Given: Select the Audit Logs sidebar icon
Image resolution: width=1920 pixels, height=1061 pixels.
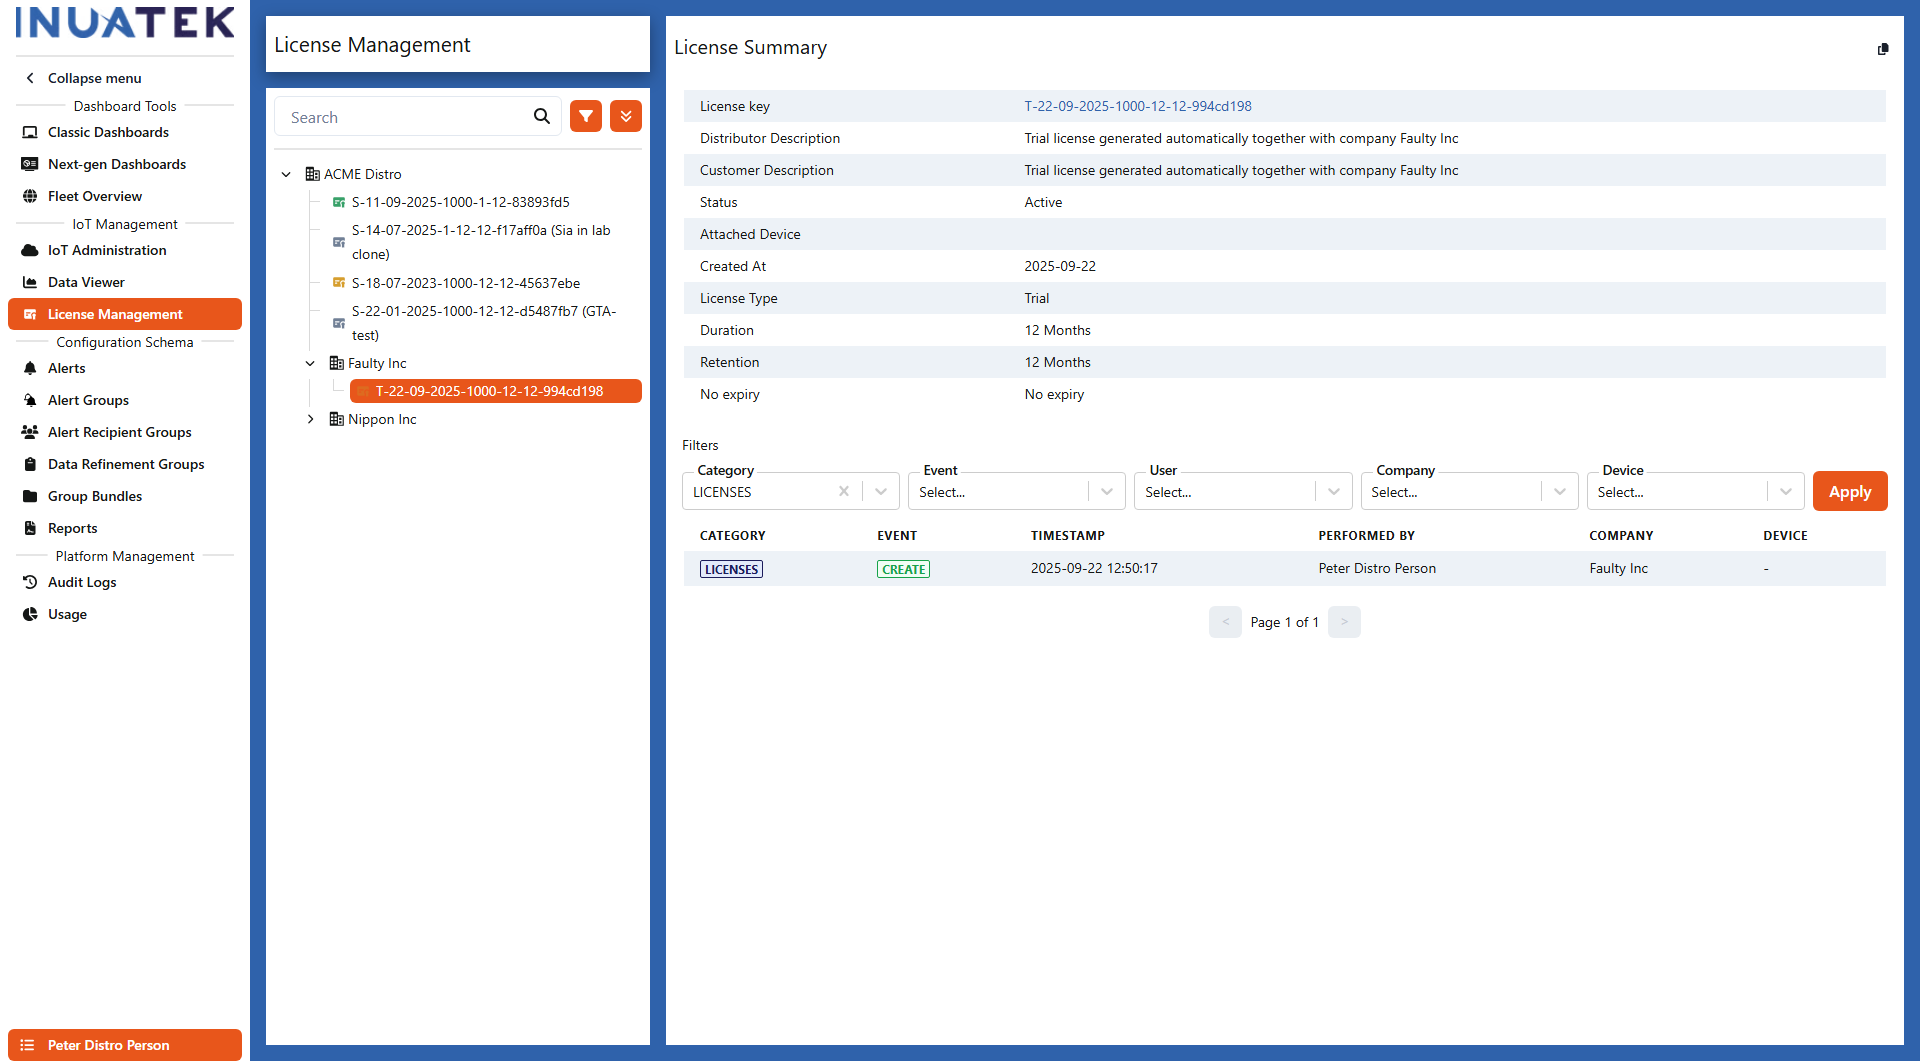Looking at the screenshot, I should click(31, 582).
